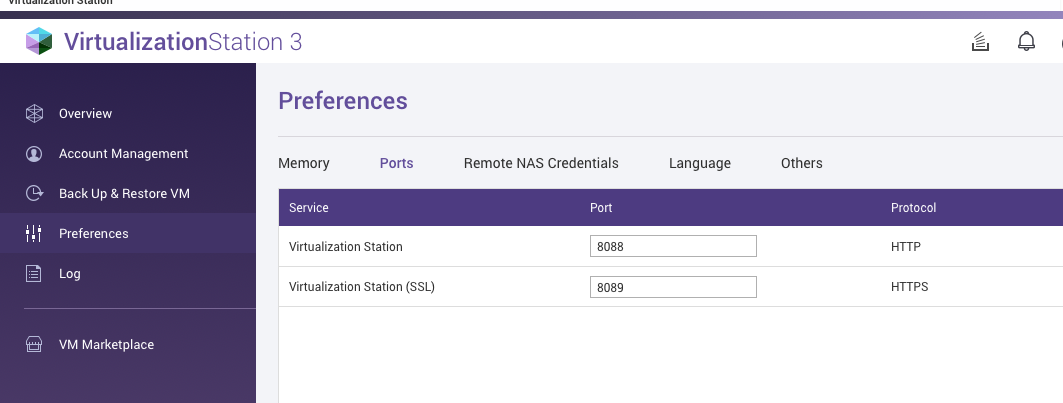The width and height of the screenshot is (1063, 403).
Task: Open the notifications bell icon
Action: click(x=1026, y=41)
